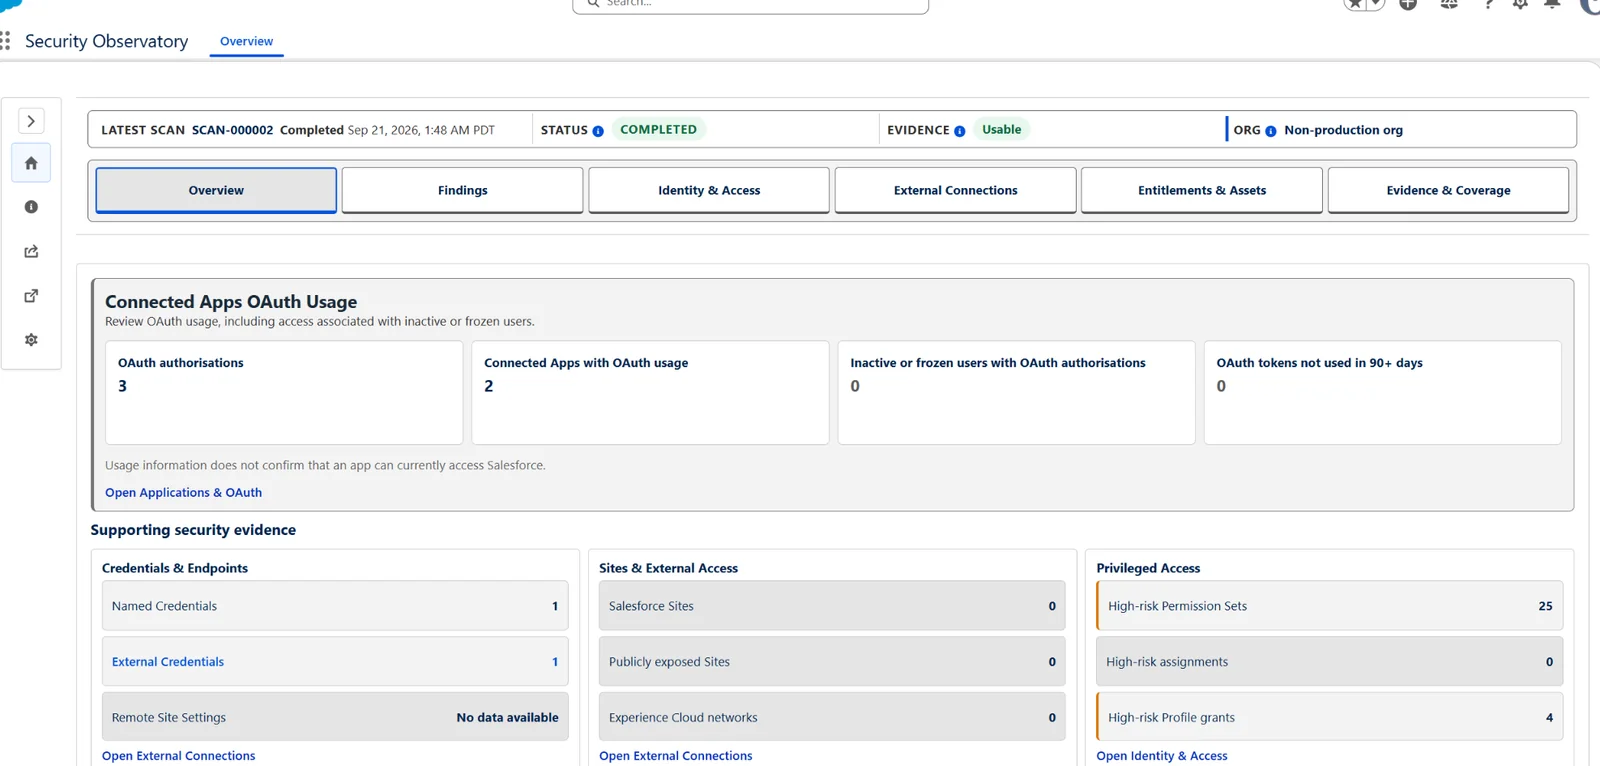Click the info icon beside ORG
The height and width of the screenshot is (766, 1600).
click(1271, 131)
